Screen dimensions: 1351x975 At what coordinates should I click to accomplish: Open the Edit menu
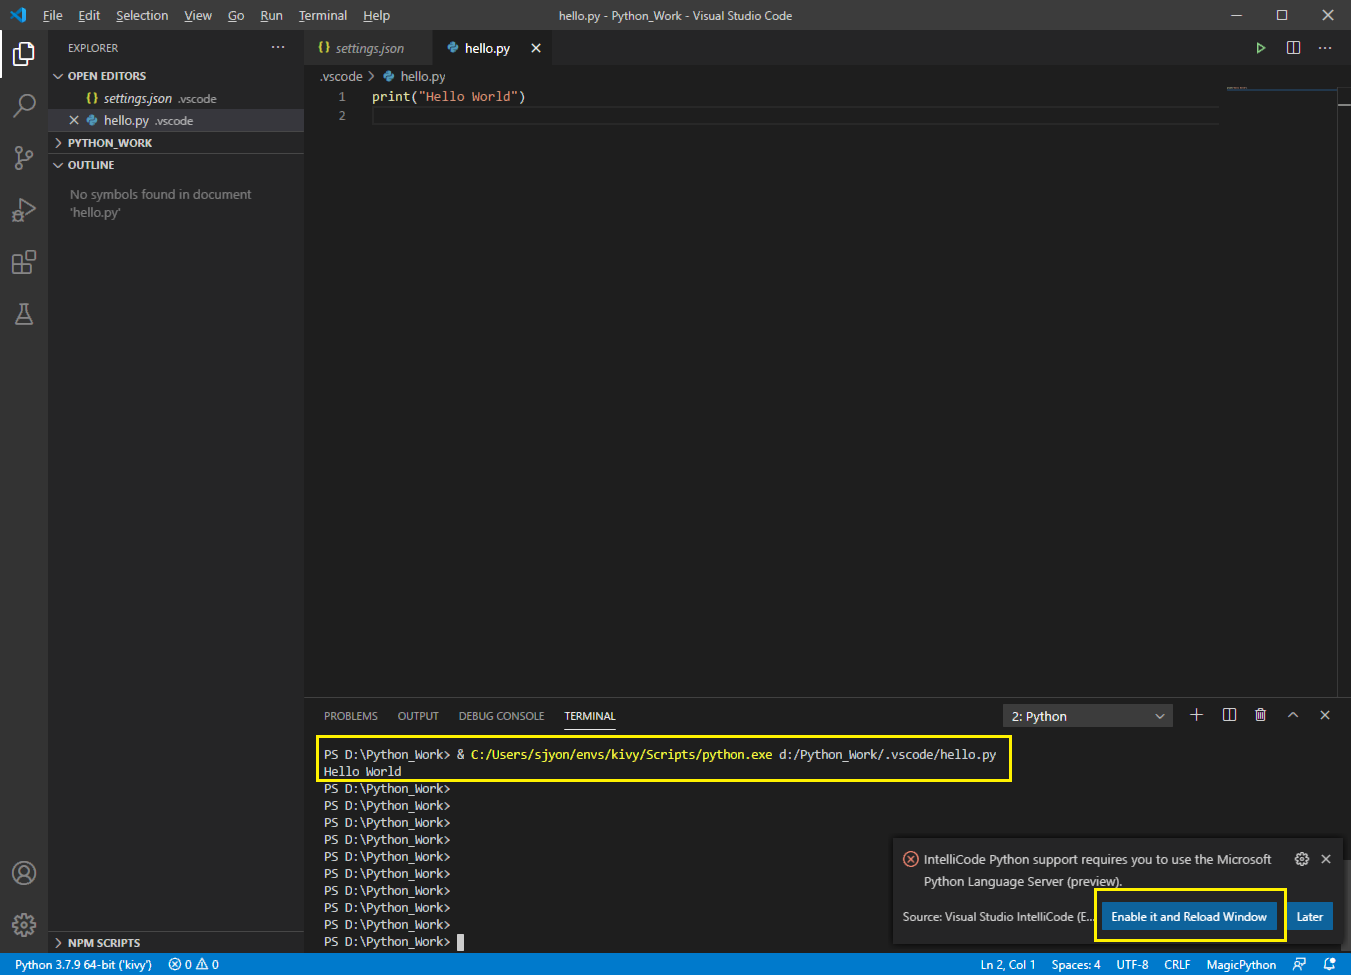89,15
